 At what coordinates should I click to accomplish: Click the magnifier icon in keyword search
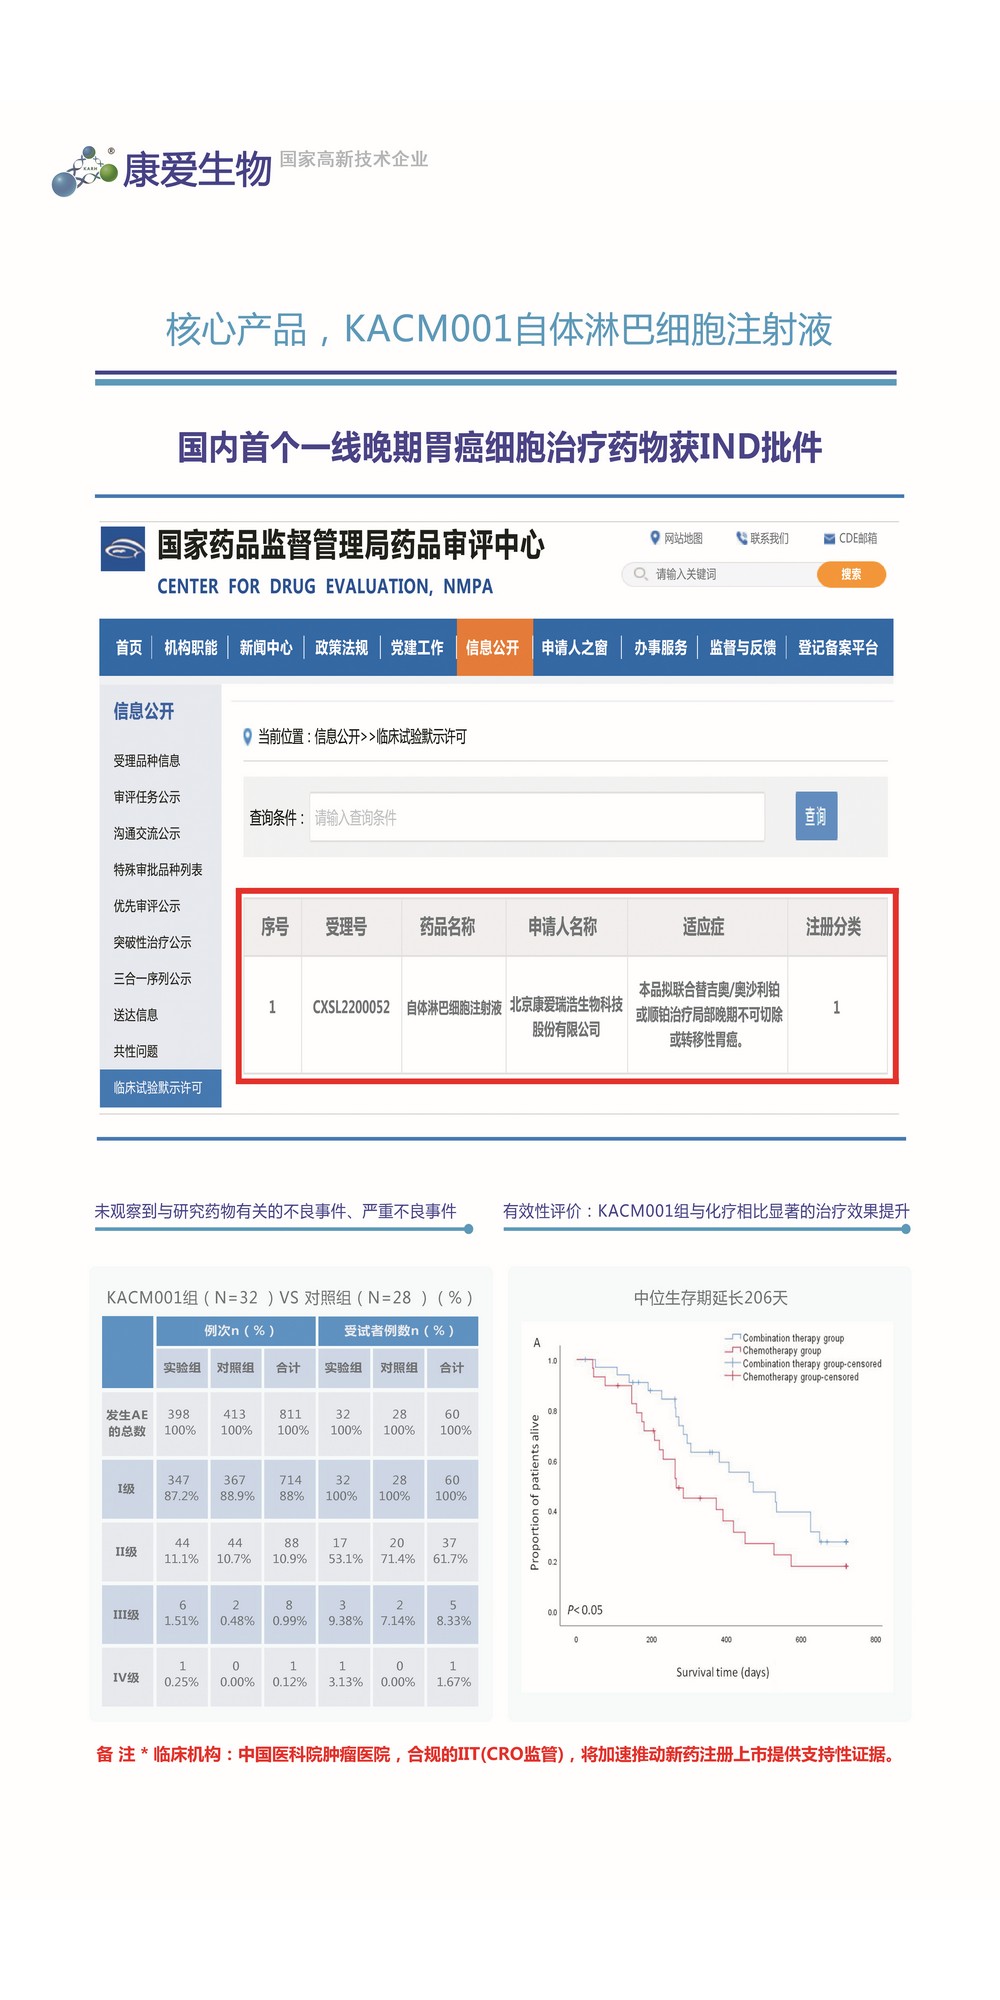(640, 574)
